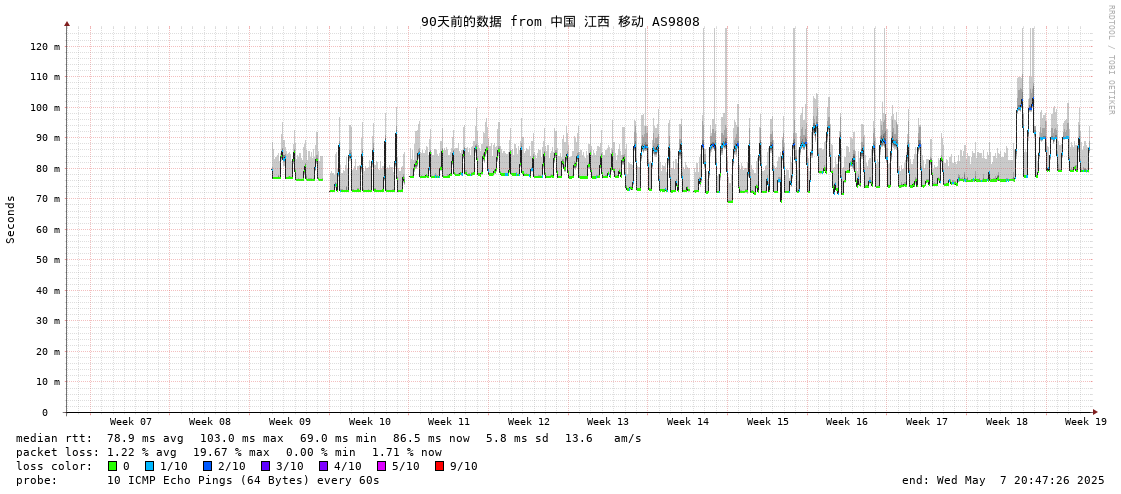Click the violet 4/10 loss swatch
Viewport: 1121px width, 494px height.
click(323, 466)
